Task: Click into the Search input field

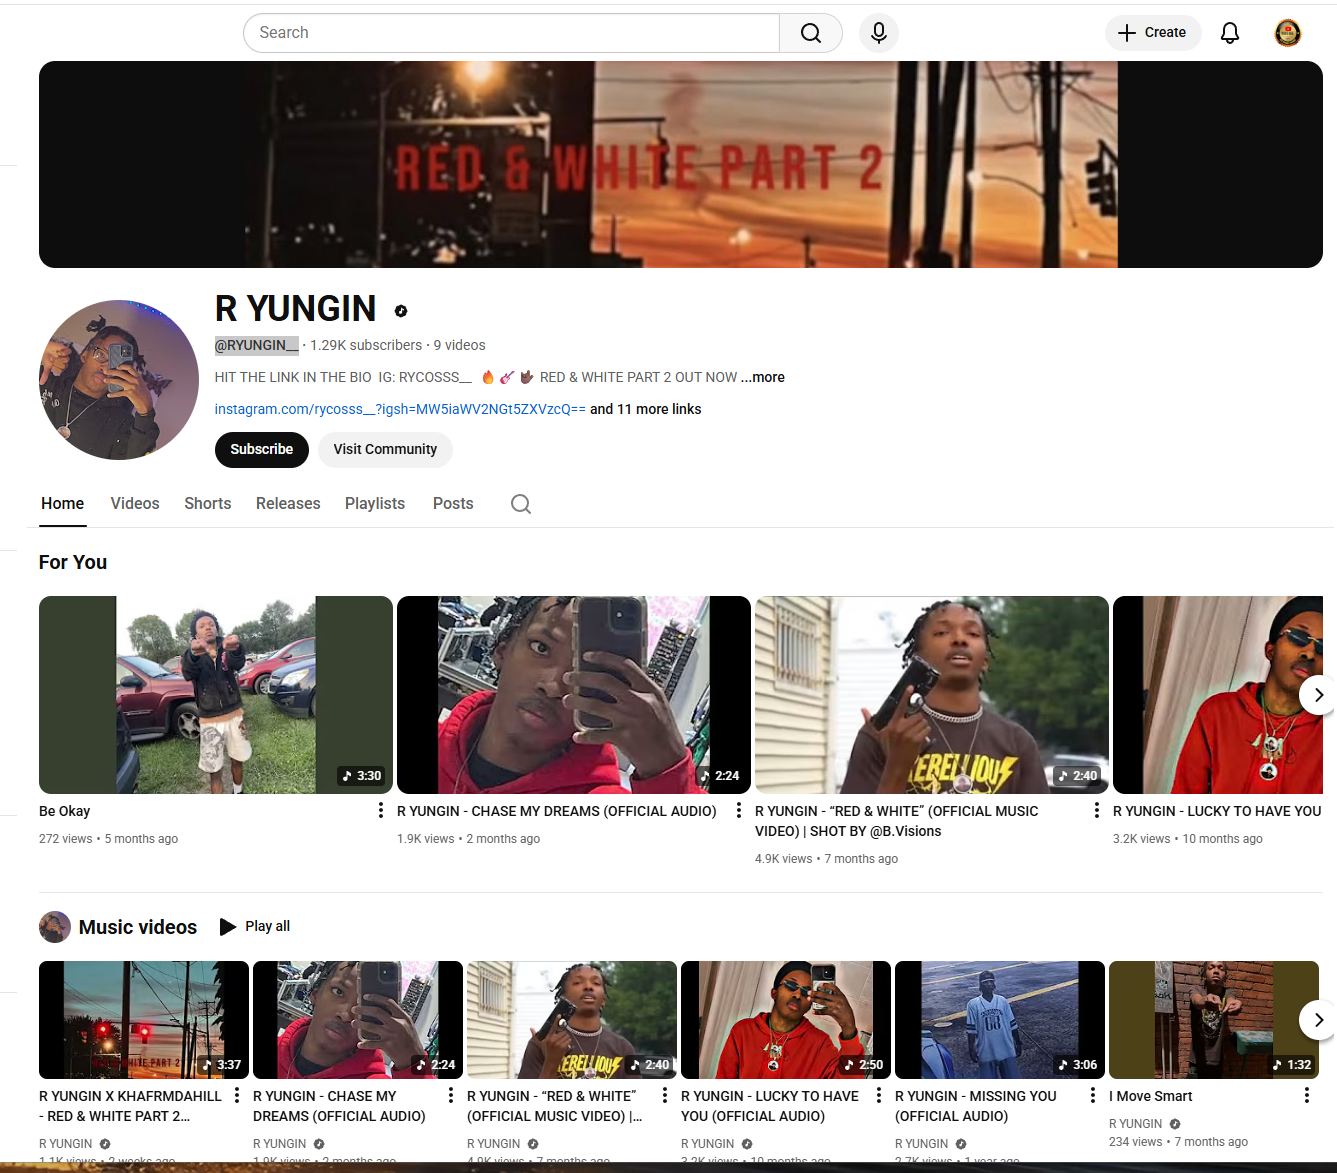Action: coord(510,33)
